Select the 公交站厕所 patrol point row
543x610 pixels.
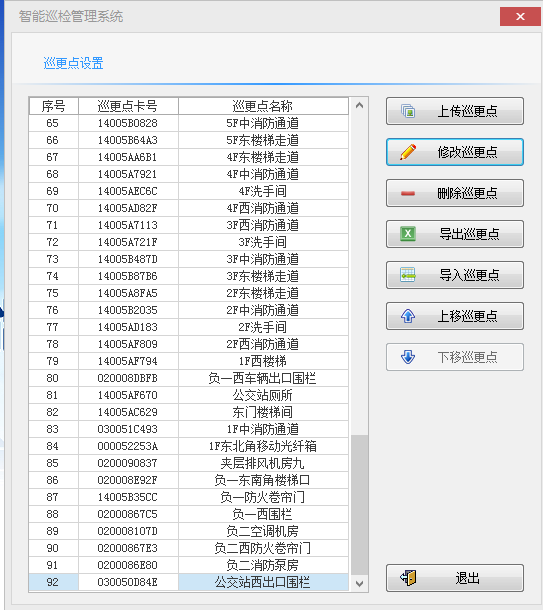click(189, 395)
